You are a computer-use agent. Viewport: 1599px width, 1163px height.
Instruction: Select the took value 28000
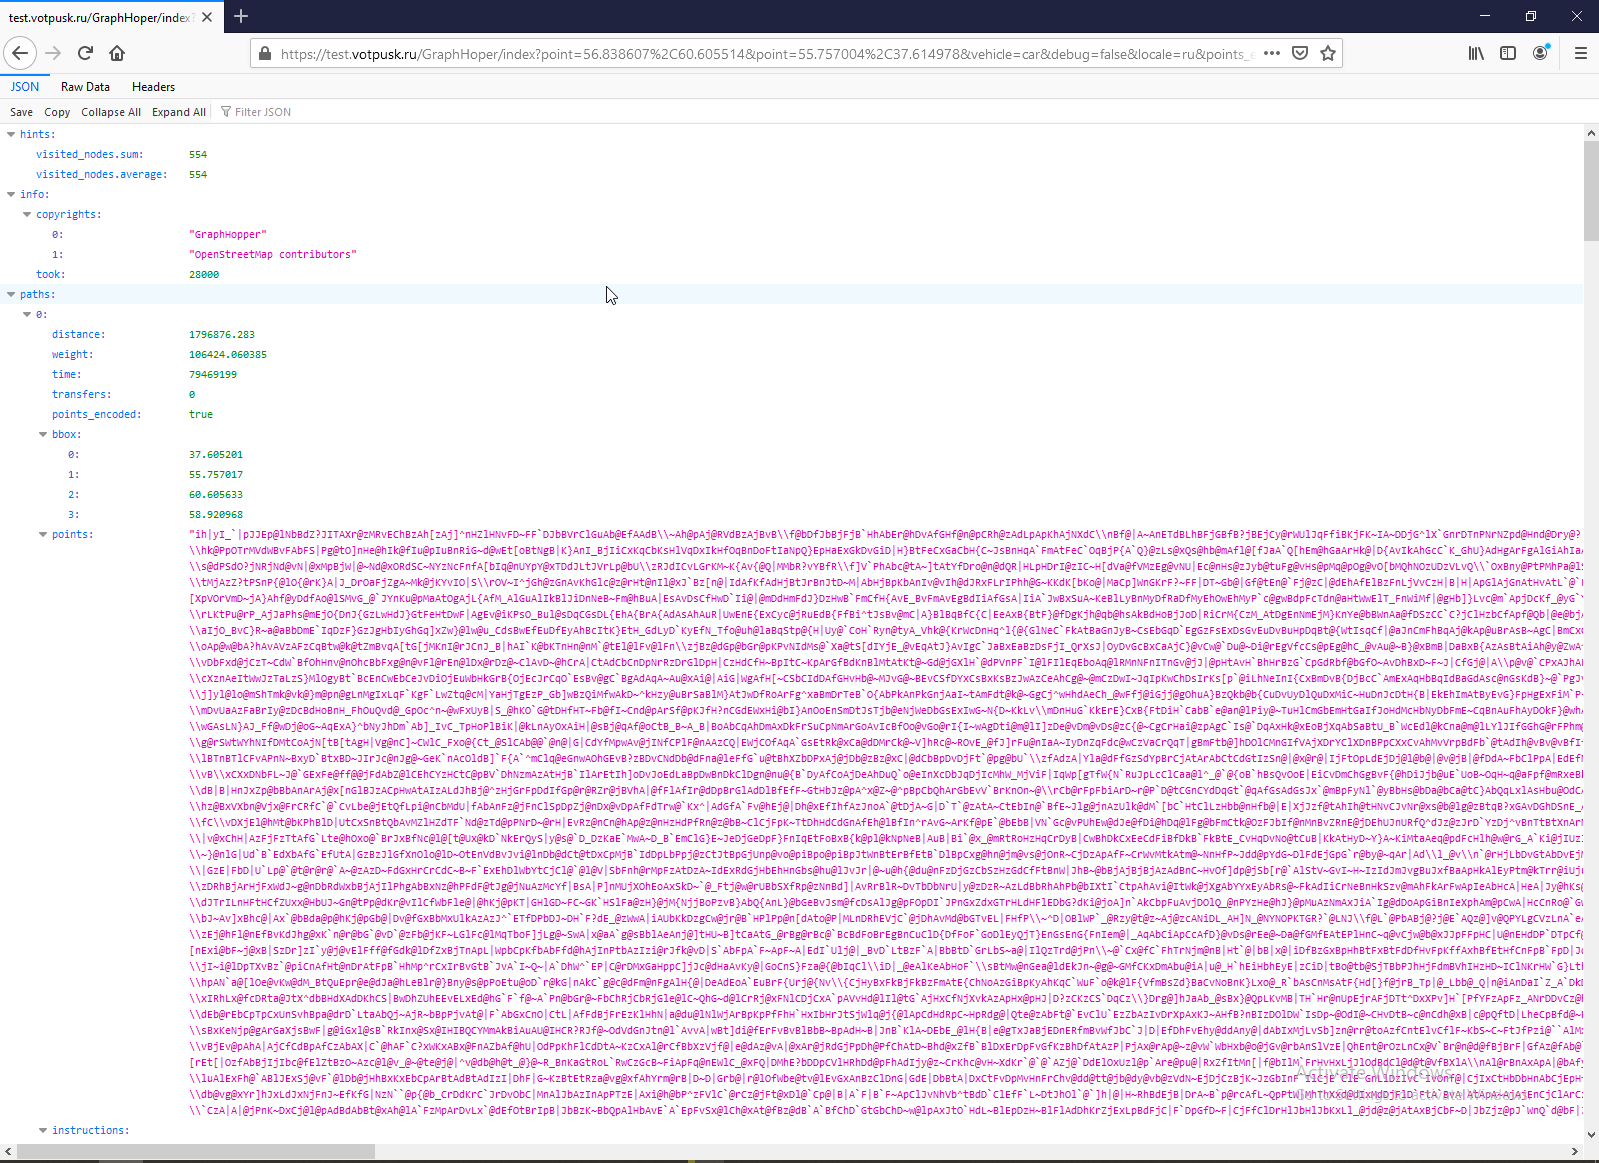click(204, 274)
